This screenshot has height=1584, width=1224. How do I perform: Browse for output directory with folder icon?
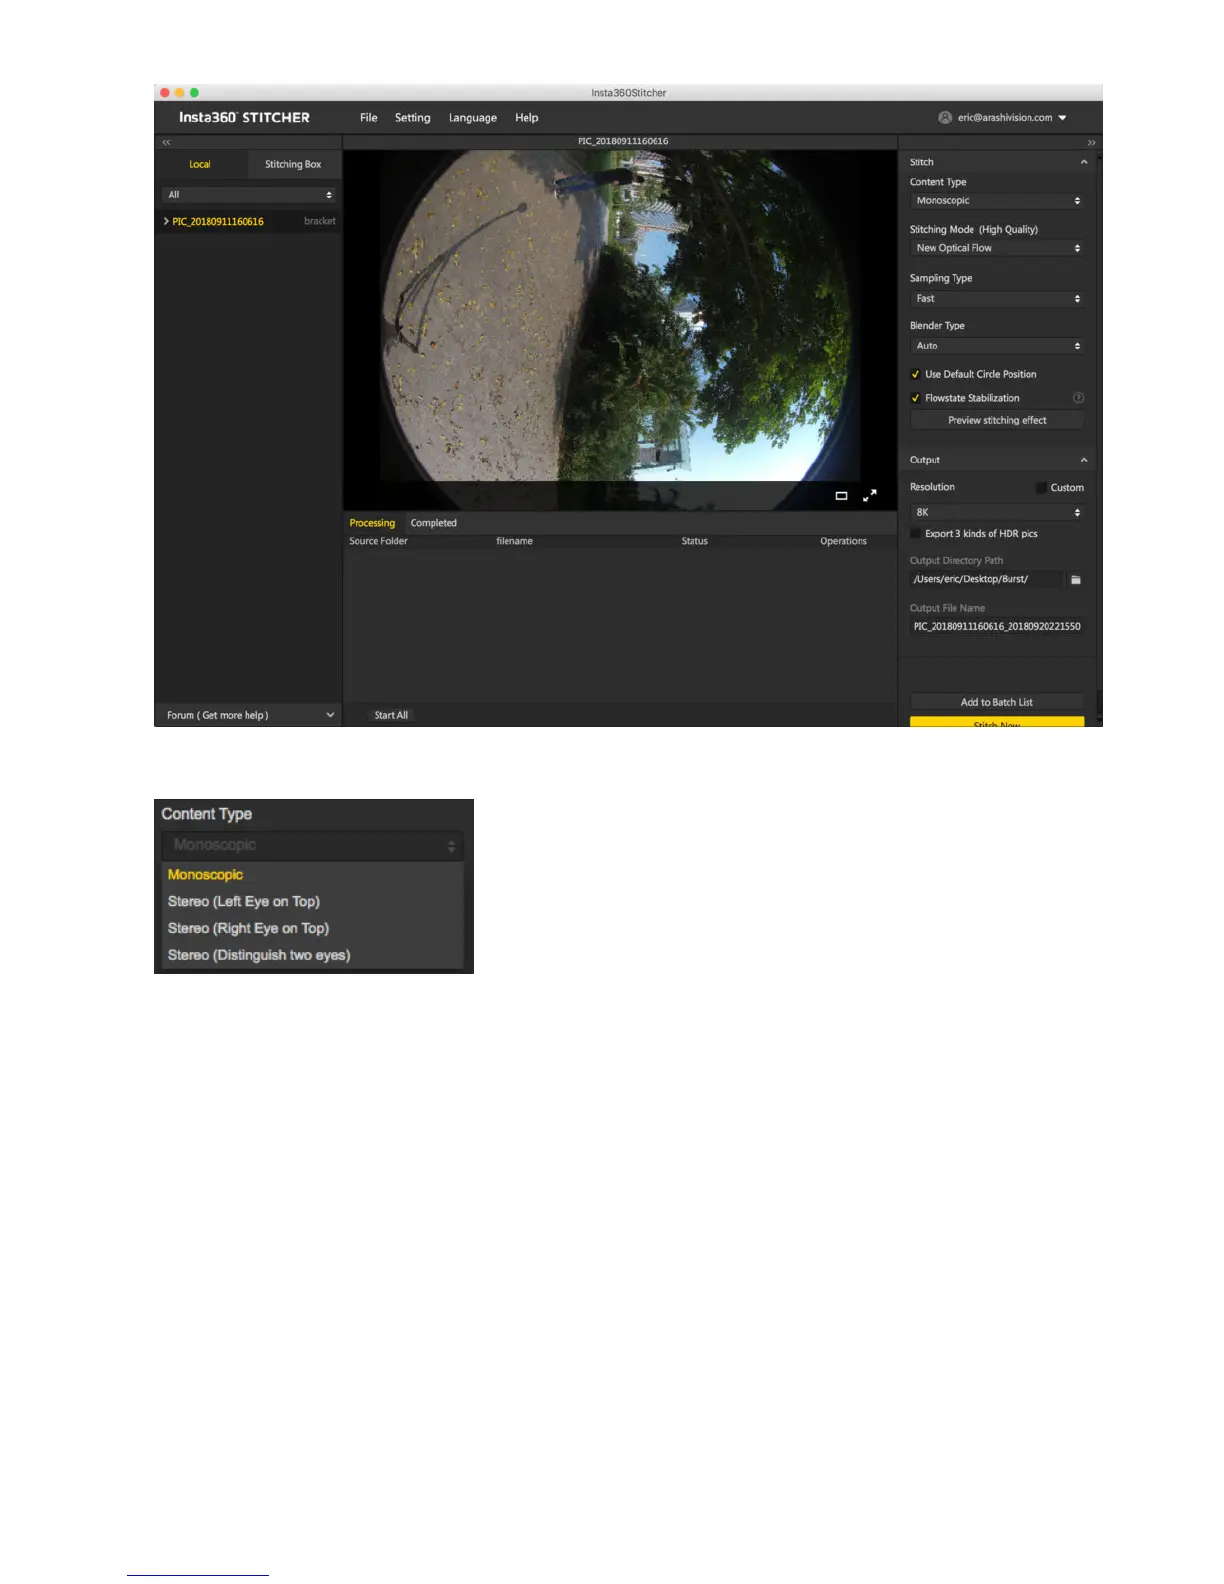tap(1076, 580)
